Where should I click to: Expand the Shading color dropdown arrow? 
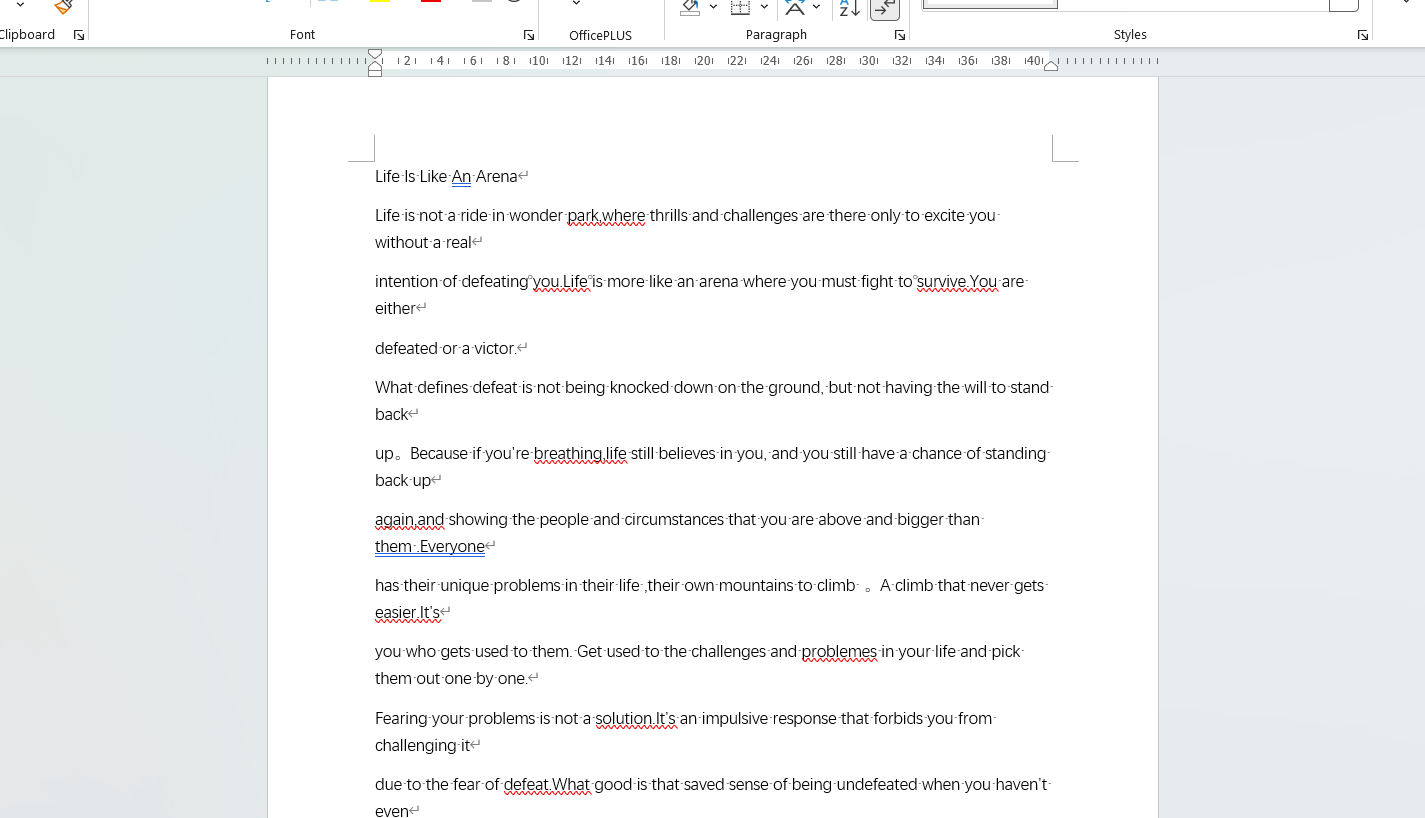[713, 7]
